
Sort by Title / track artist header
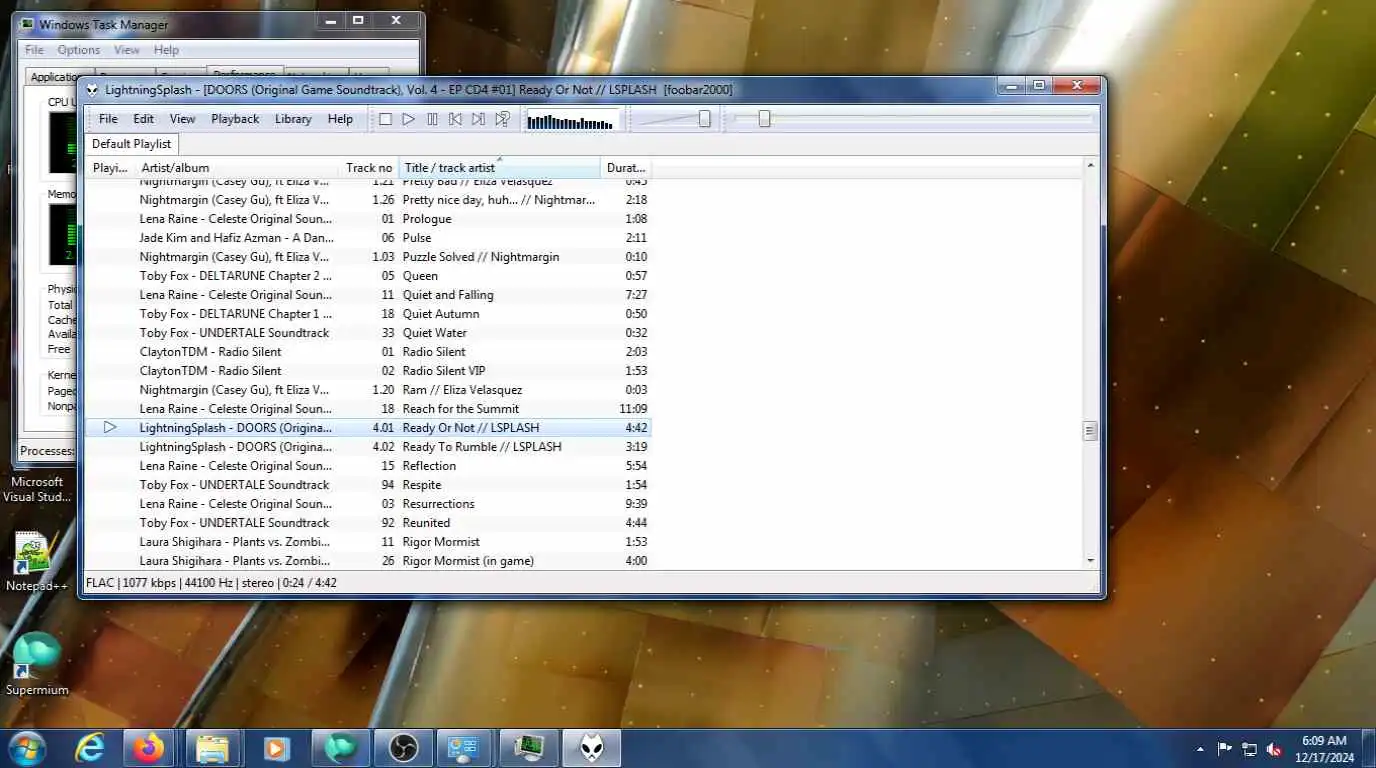point(499,168)
